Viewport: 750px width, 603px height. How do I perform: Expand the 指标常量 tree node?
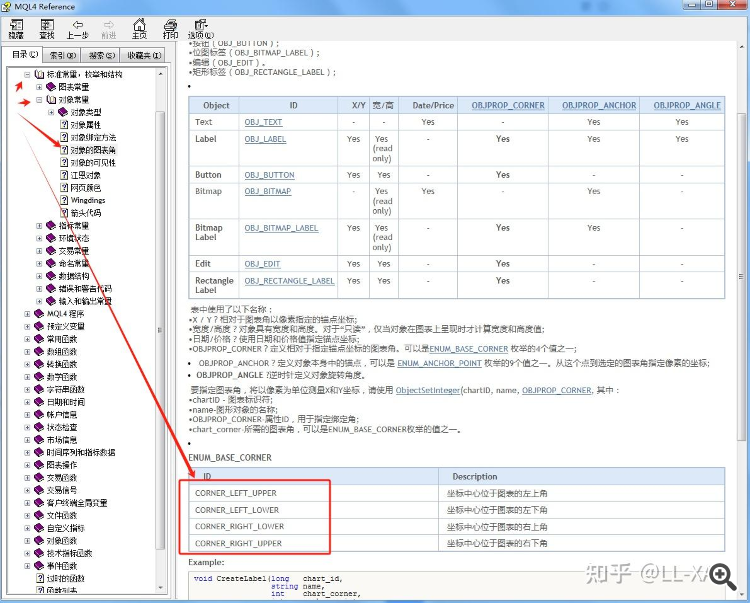[x=39, y=225]
